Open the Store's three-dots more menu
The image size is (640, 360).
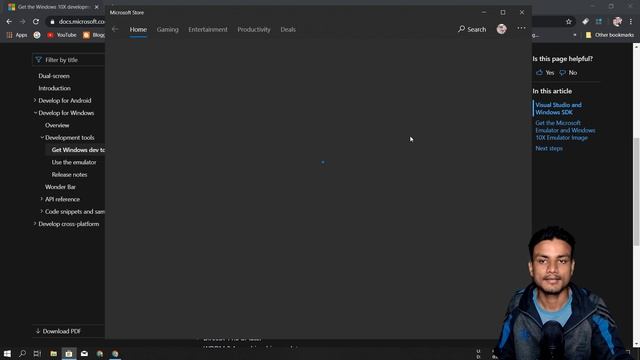521,28
